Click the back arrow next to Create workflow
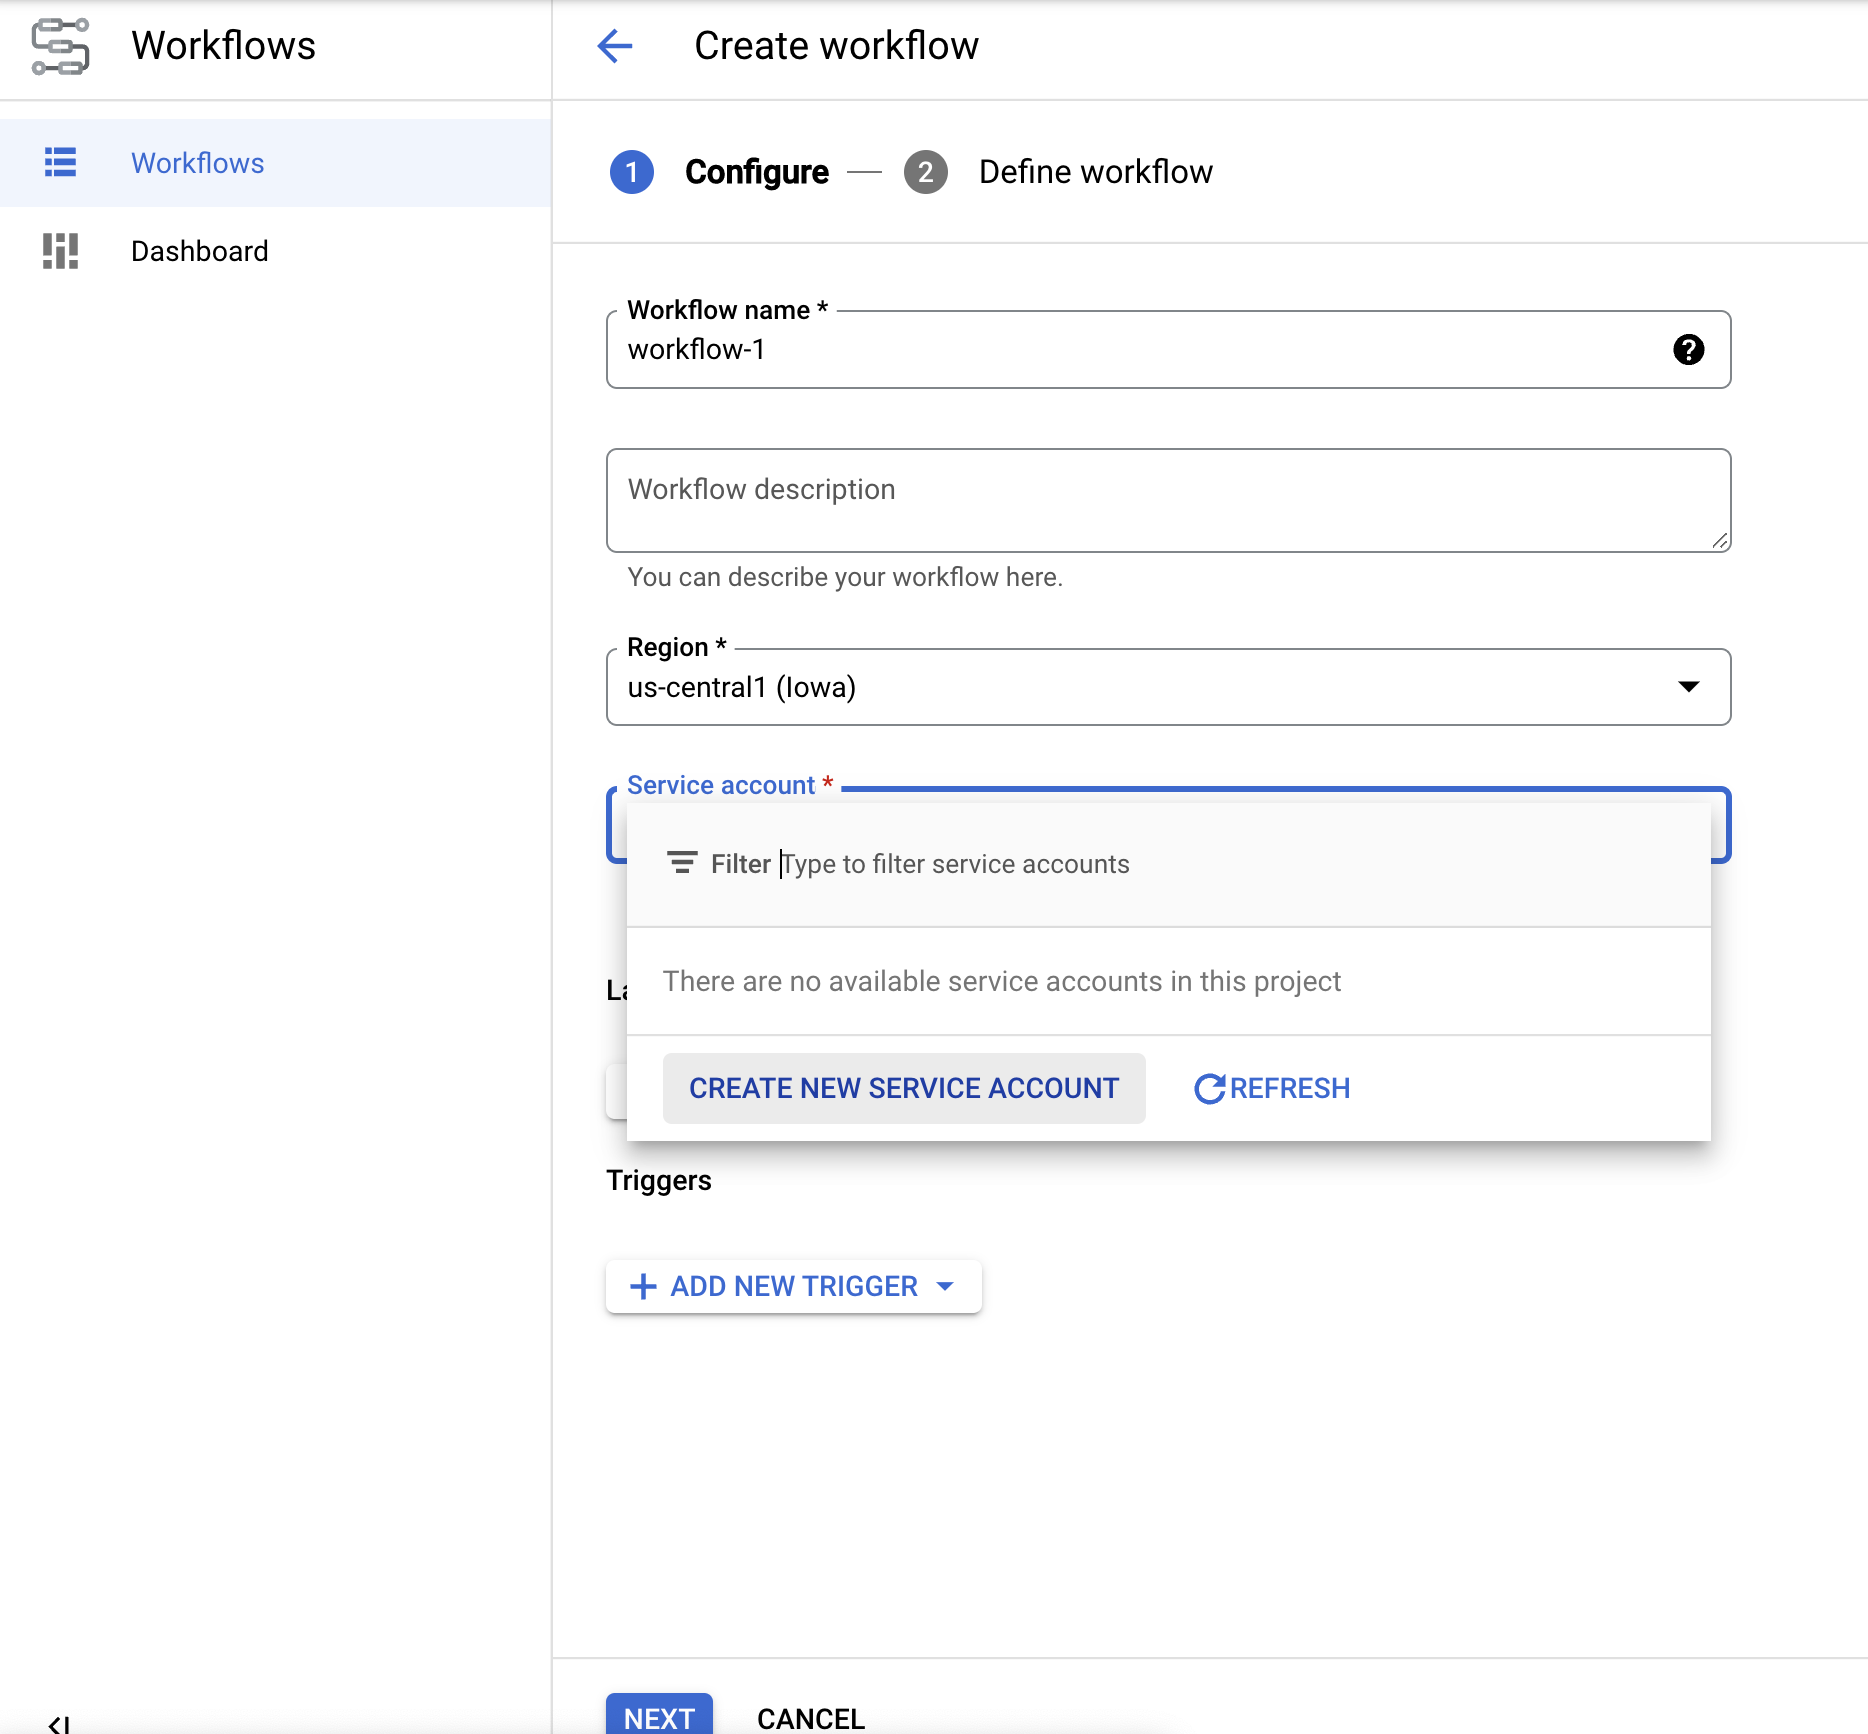The height and width of the screenshot is (1734, 1868). click(616, 46)
